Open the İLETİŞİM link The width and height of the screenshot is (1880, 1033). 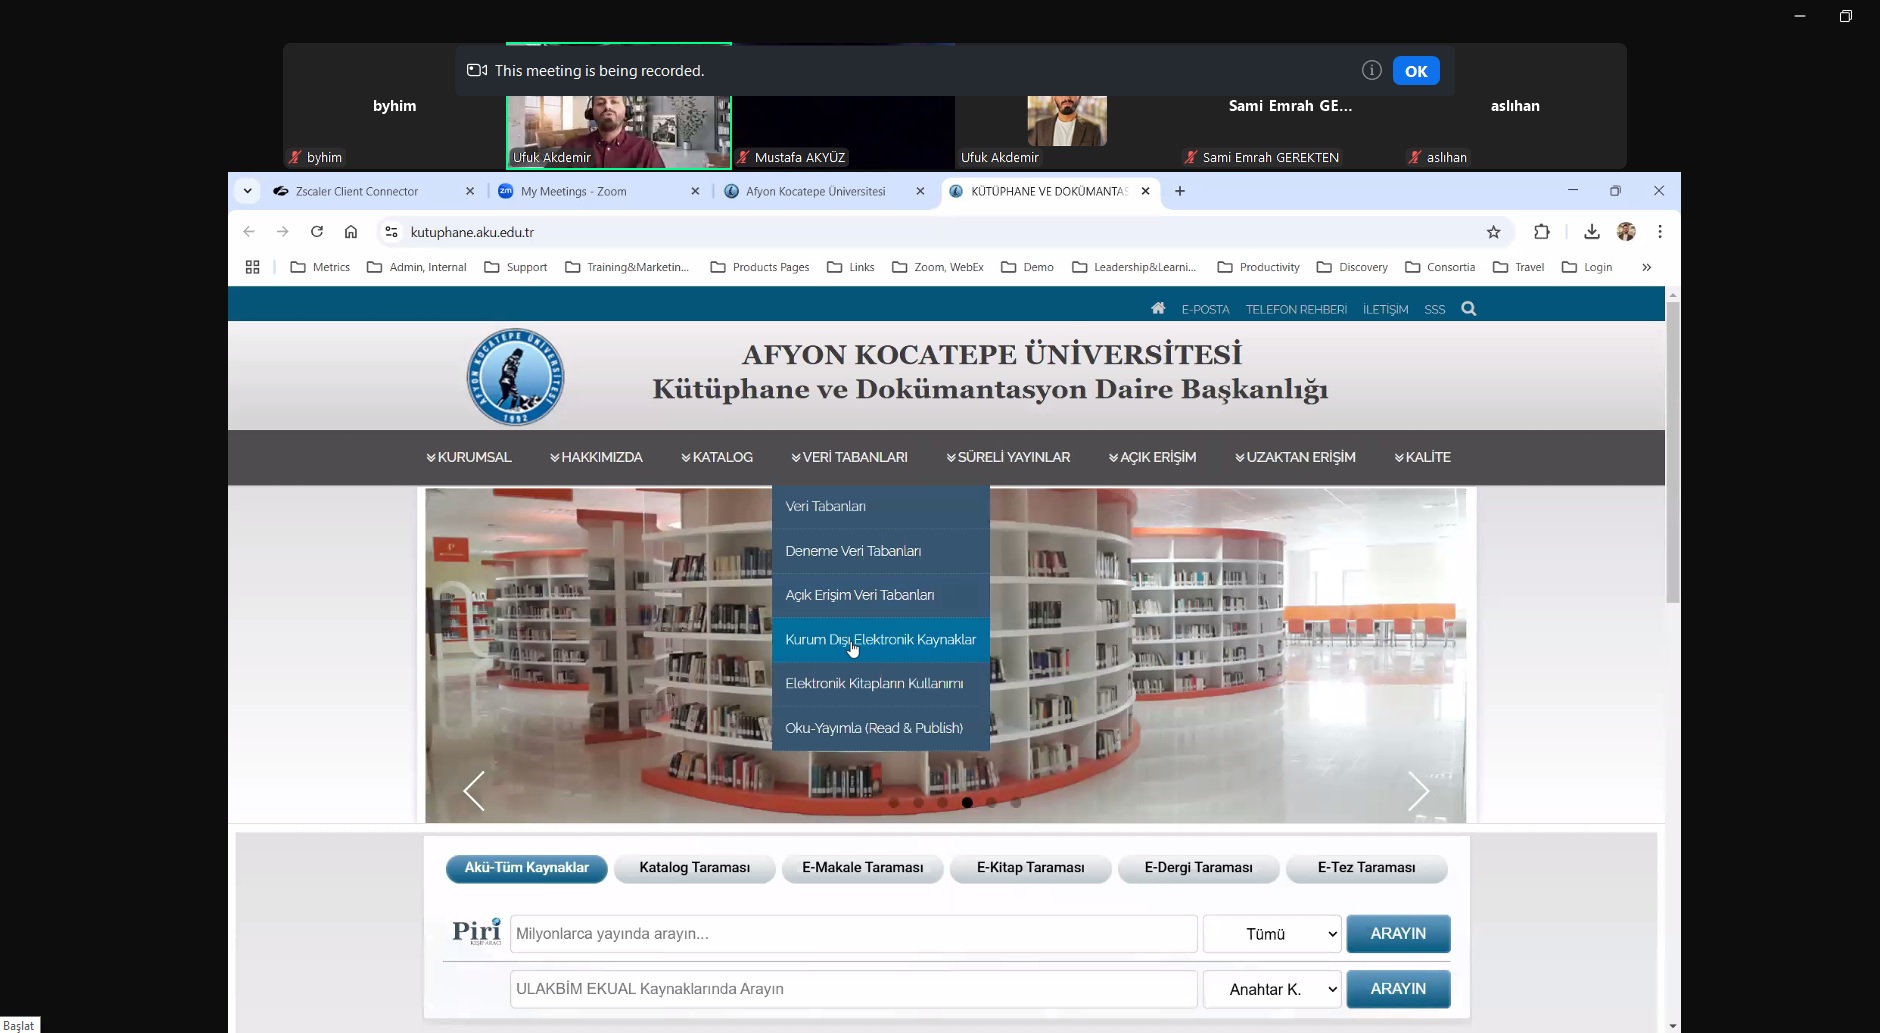1385,309
